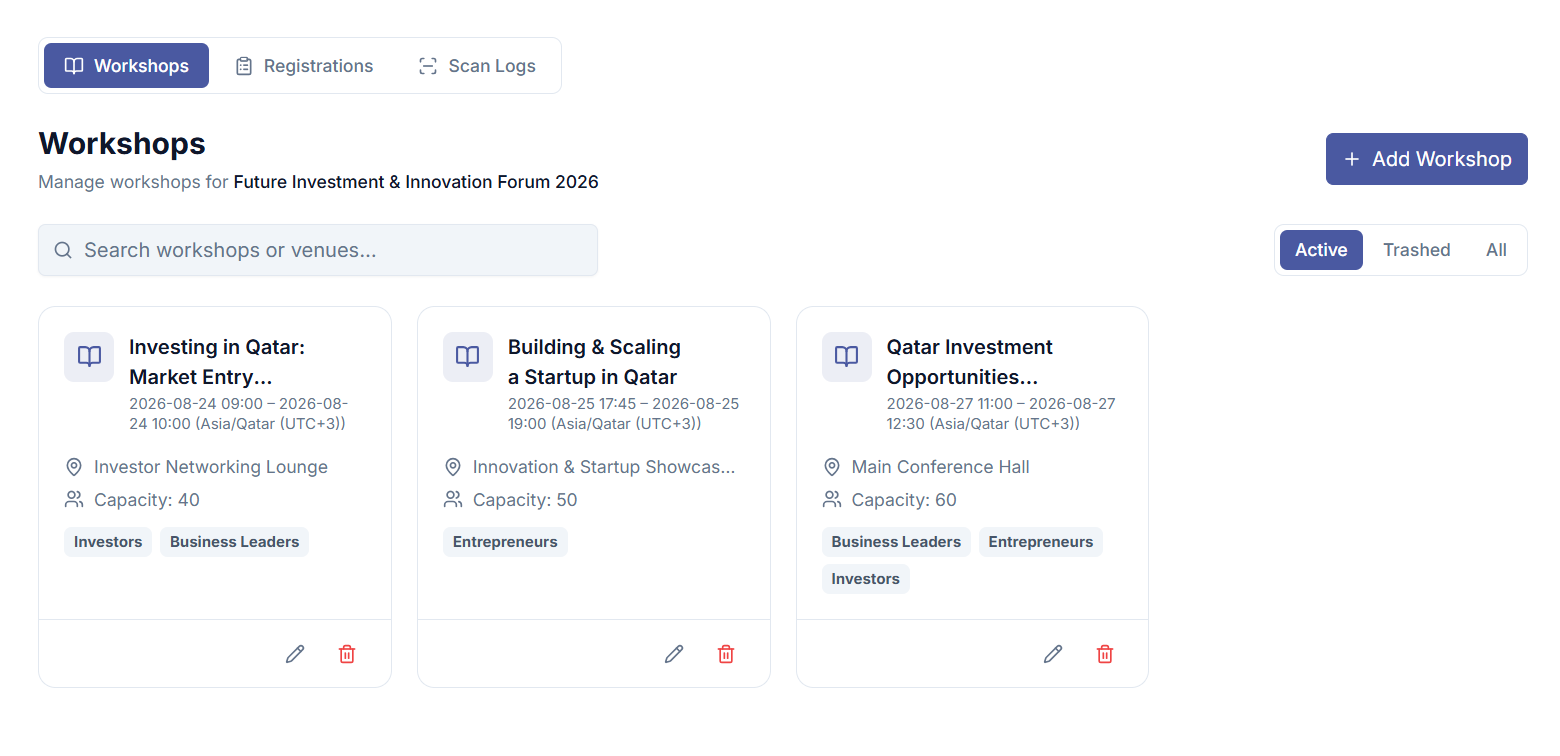1560x756 pixels.
Task: Delete the Investing in Qatar workshop
Action: pyautogui.click(x=347, y=654)
